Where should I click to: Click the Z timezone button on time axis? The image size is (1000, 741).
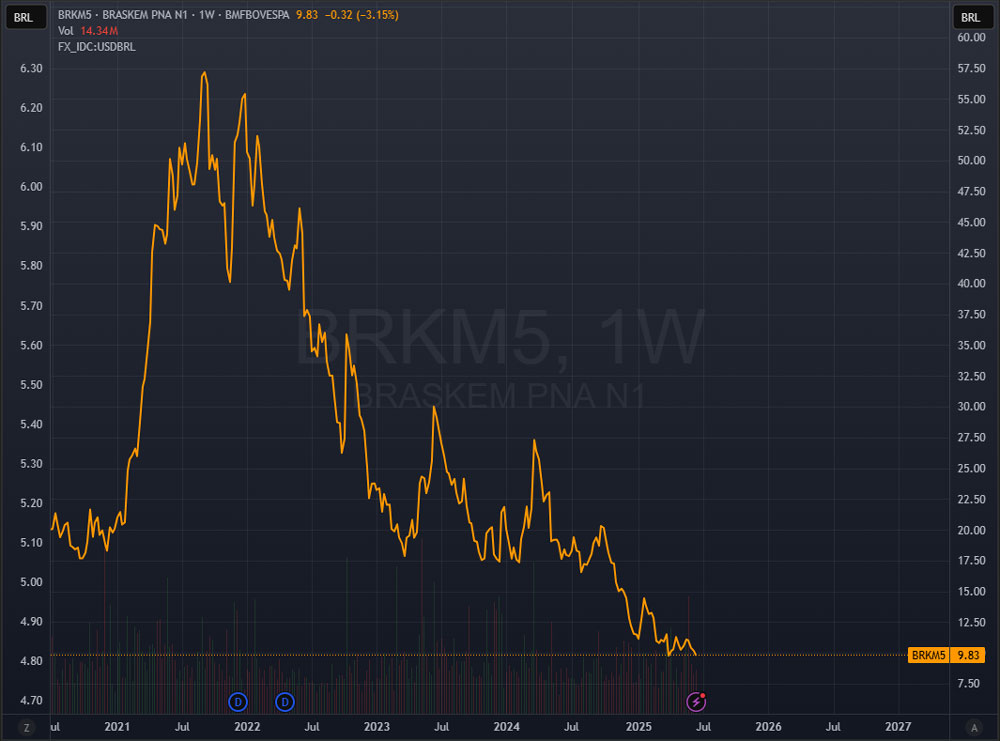coord(27,727)
